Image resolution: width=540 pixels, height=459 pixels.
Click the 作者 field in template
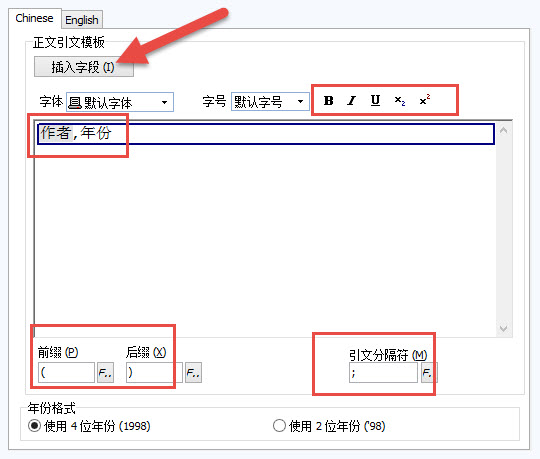[x=55, y=133]
